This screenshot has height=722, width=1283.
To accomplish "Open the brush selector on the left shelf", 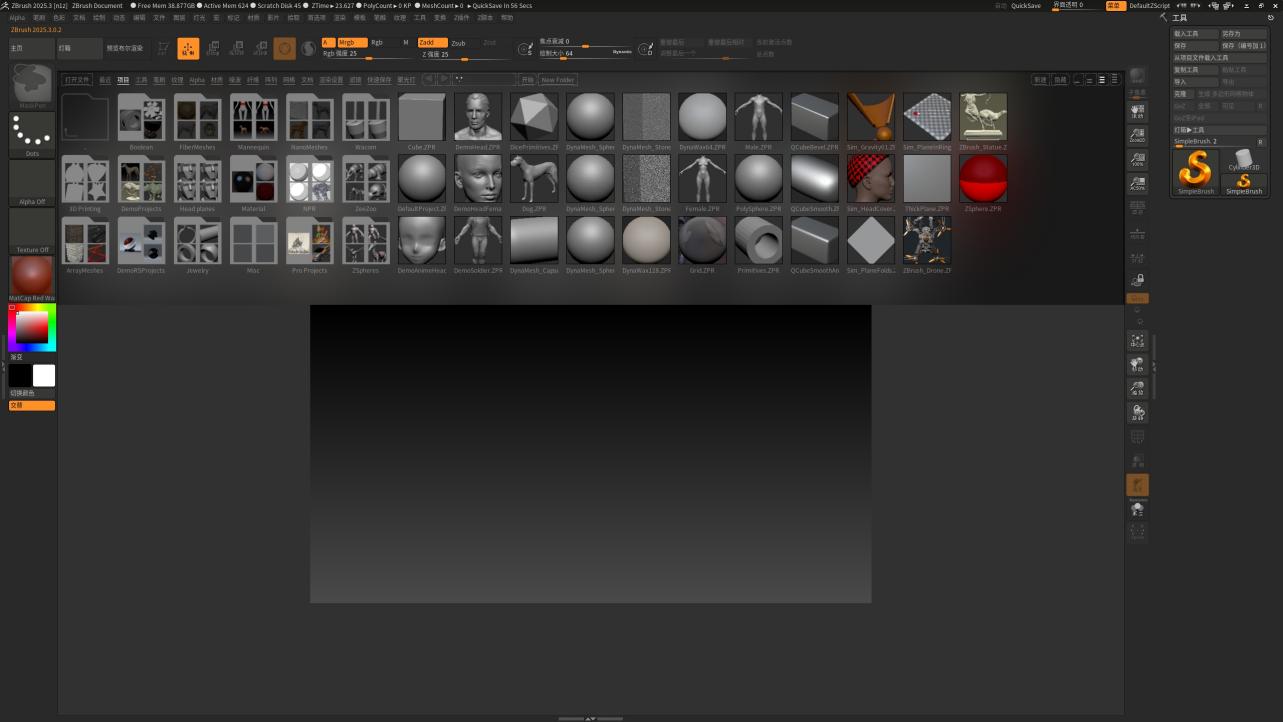I will (31, 85).
